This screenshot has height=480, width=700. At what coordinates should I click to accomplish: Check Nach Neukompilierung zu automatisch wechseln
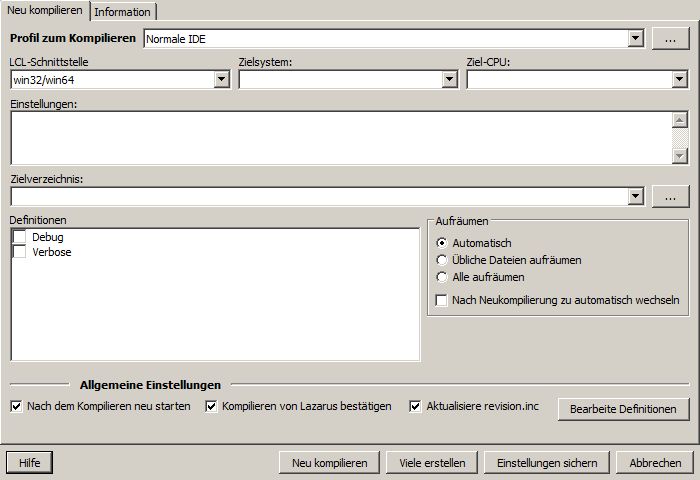(442, 300)
